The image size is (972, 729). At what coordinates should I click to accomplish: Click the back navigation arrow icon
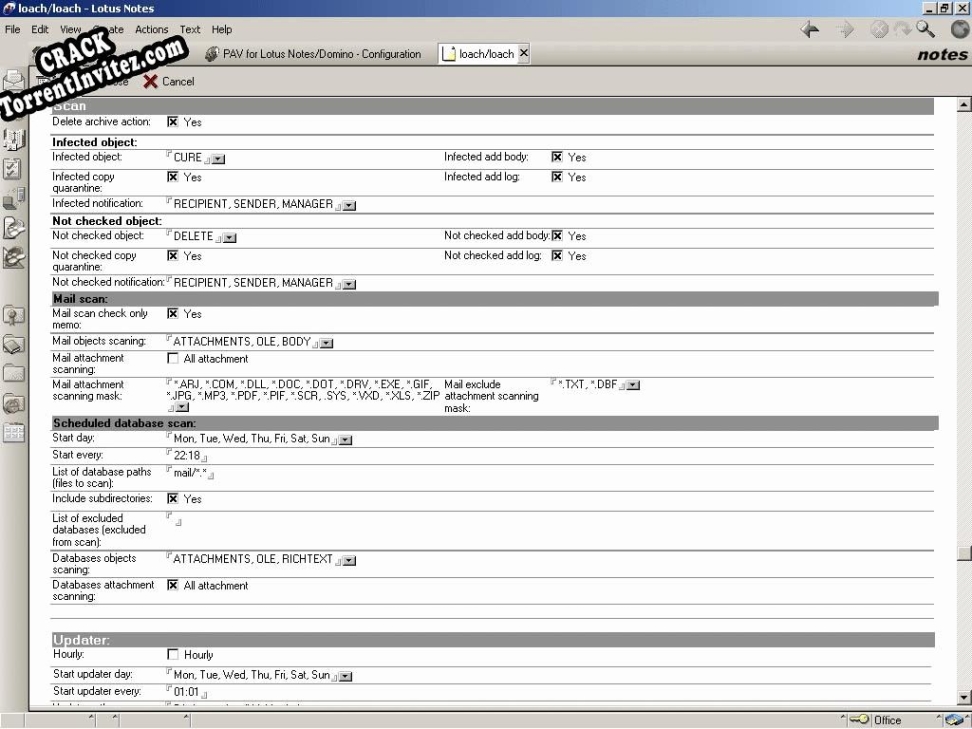point(810,28)
